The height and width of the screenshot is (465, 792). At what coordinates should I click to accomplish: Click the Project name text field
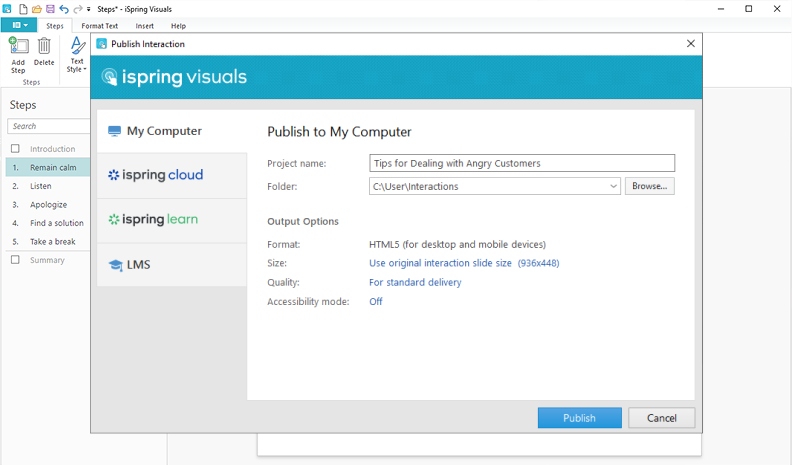pyautogui.click(x=521, y=163)
